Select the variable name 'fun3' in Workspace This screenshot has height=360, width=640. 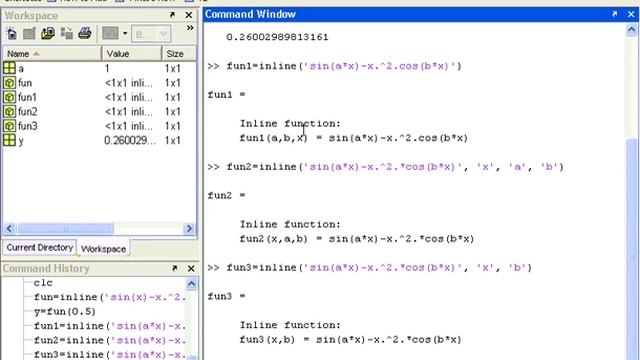(x=28, y=126)
